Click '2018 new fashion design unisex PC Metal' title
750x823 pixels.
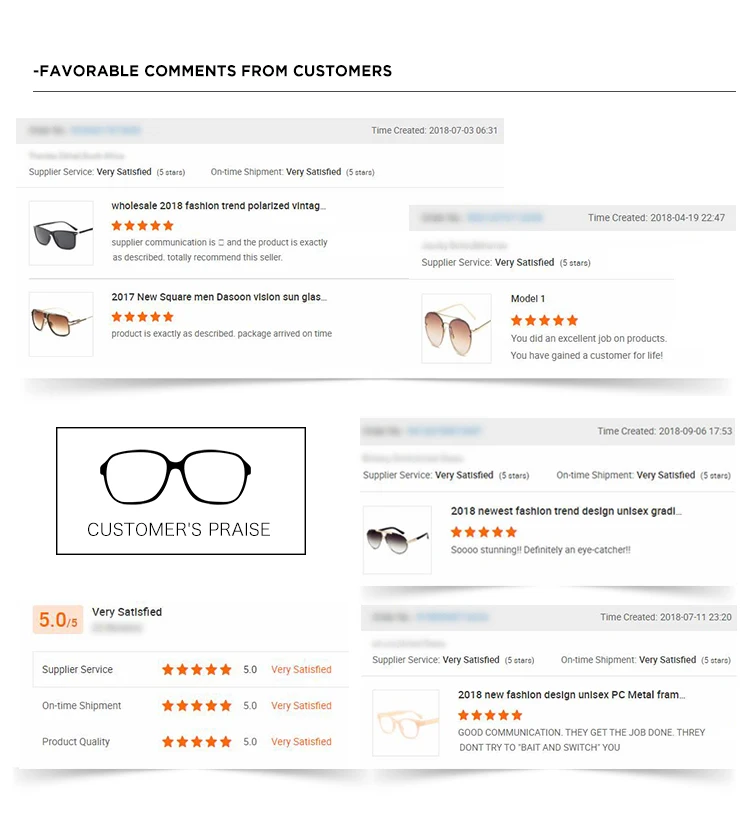tap(572, 695)
